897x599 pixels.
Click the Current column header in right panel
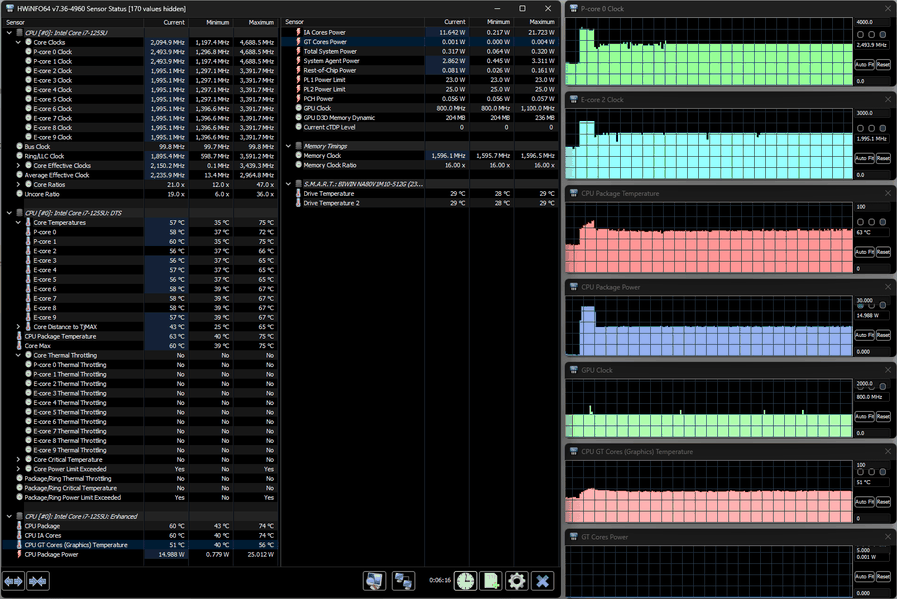(x=447, y=22)
